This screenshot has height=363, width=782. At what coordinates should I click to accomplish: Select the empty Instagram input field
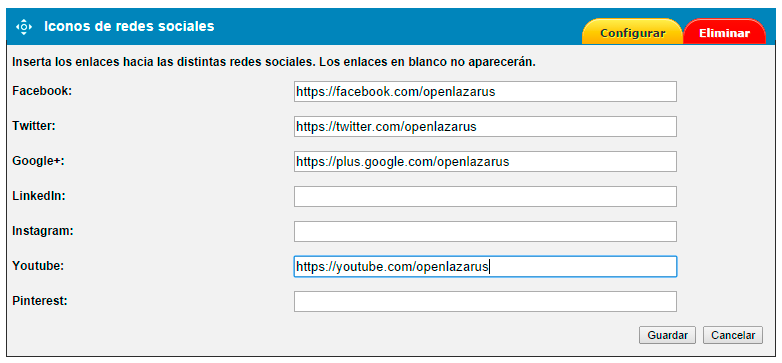(485, 232)
